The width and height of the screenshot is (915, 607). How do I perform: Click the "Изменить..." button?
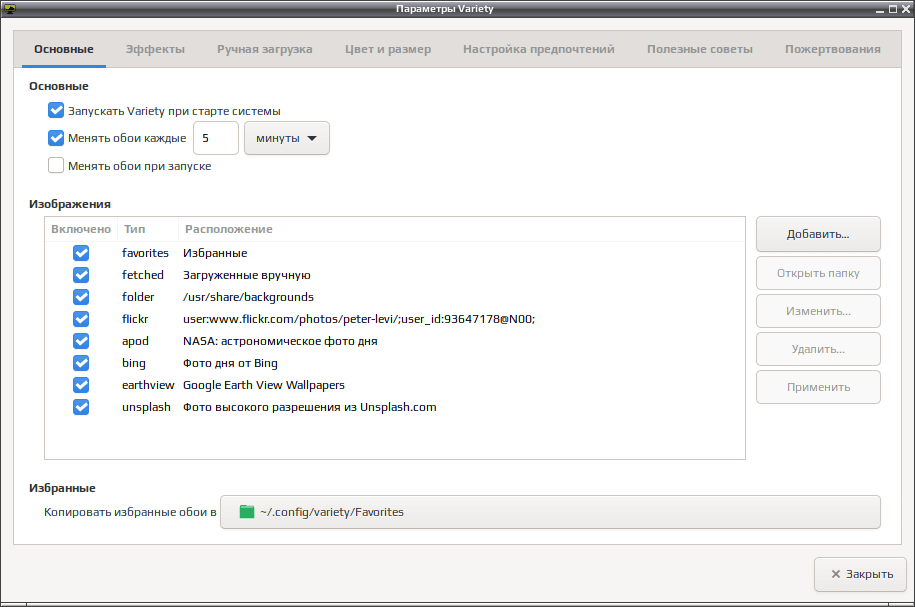click(x=818, y=311)
